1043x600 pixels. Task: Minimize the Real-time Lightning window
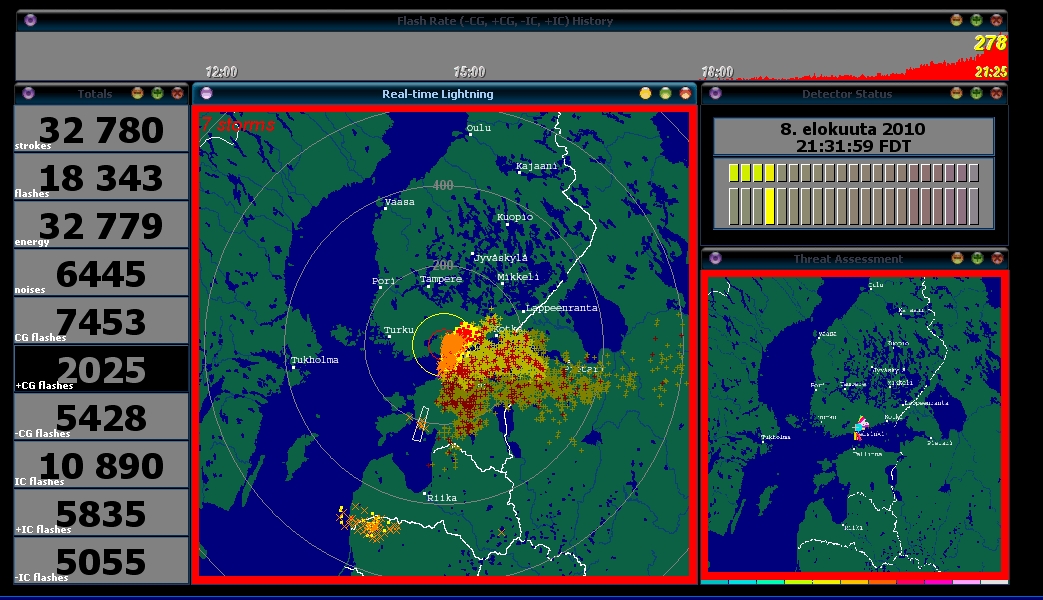pyautogui.click(x=645, y=93)
